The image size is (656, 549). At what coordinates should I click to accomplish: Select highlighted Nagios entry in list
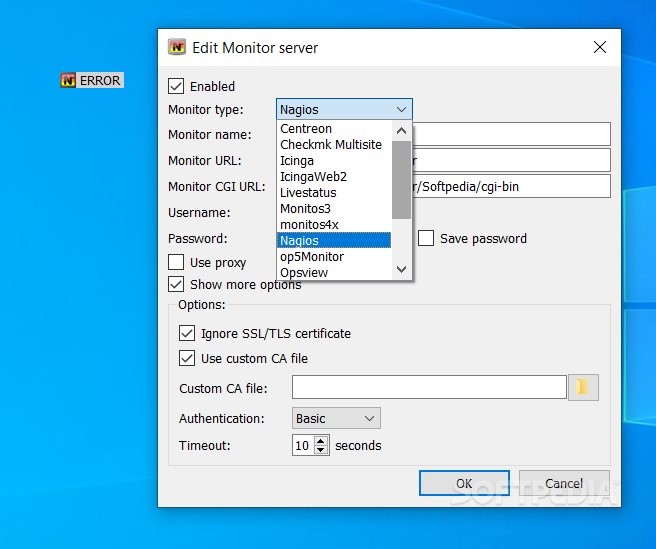click(x=334, y=240)
